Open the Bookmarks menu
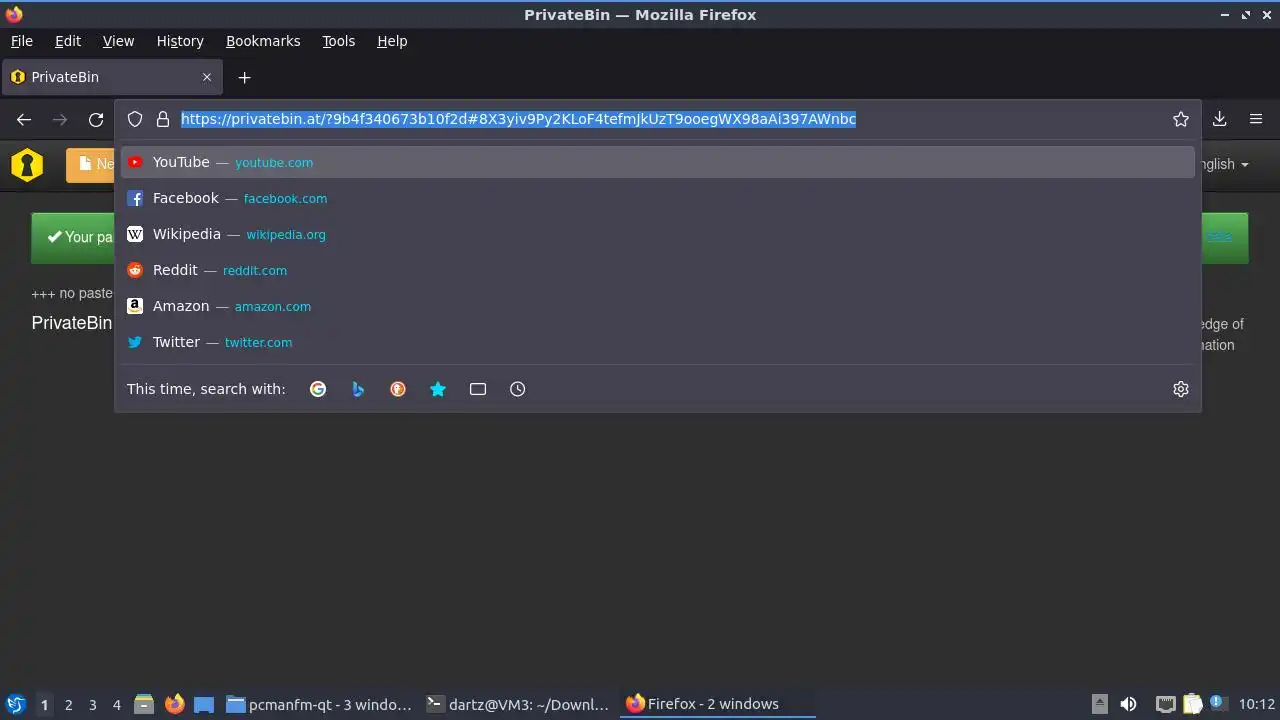Screen dimensions: 1280x720 pyautogui.click(x=263, y=41)
